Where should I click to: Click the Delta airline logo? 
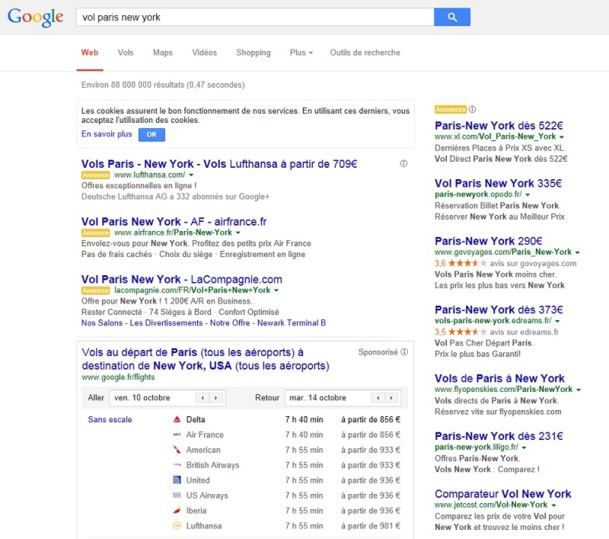click(x=176, y=419)
